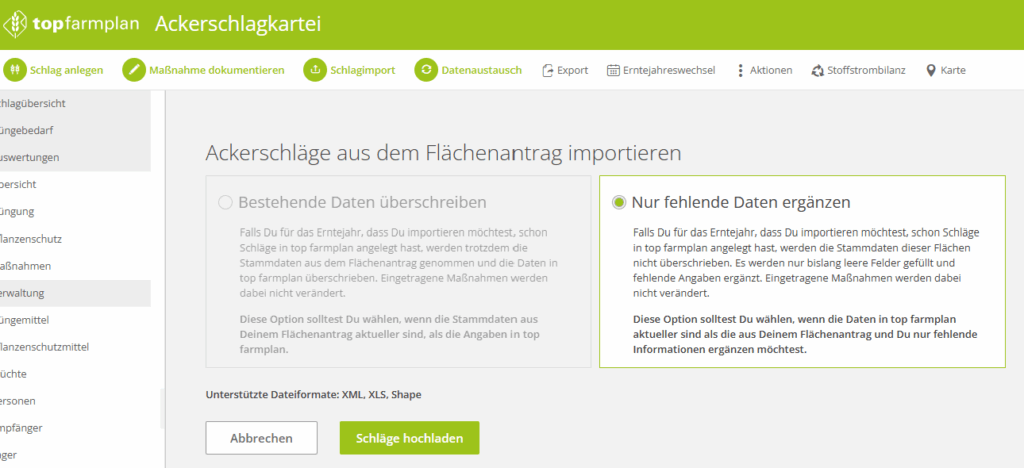
Task: Expand the Verwaltung sidebar section
Action: point(30,293)
